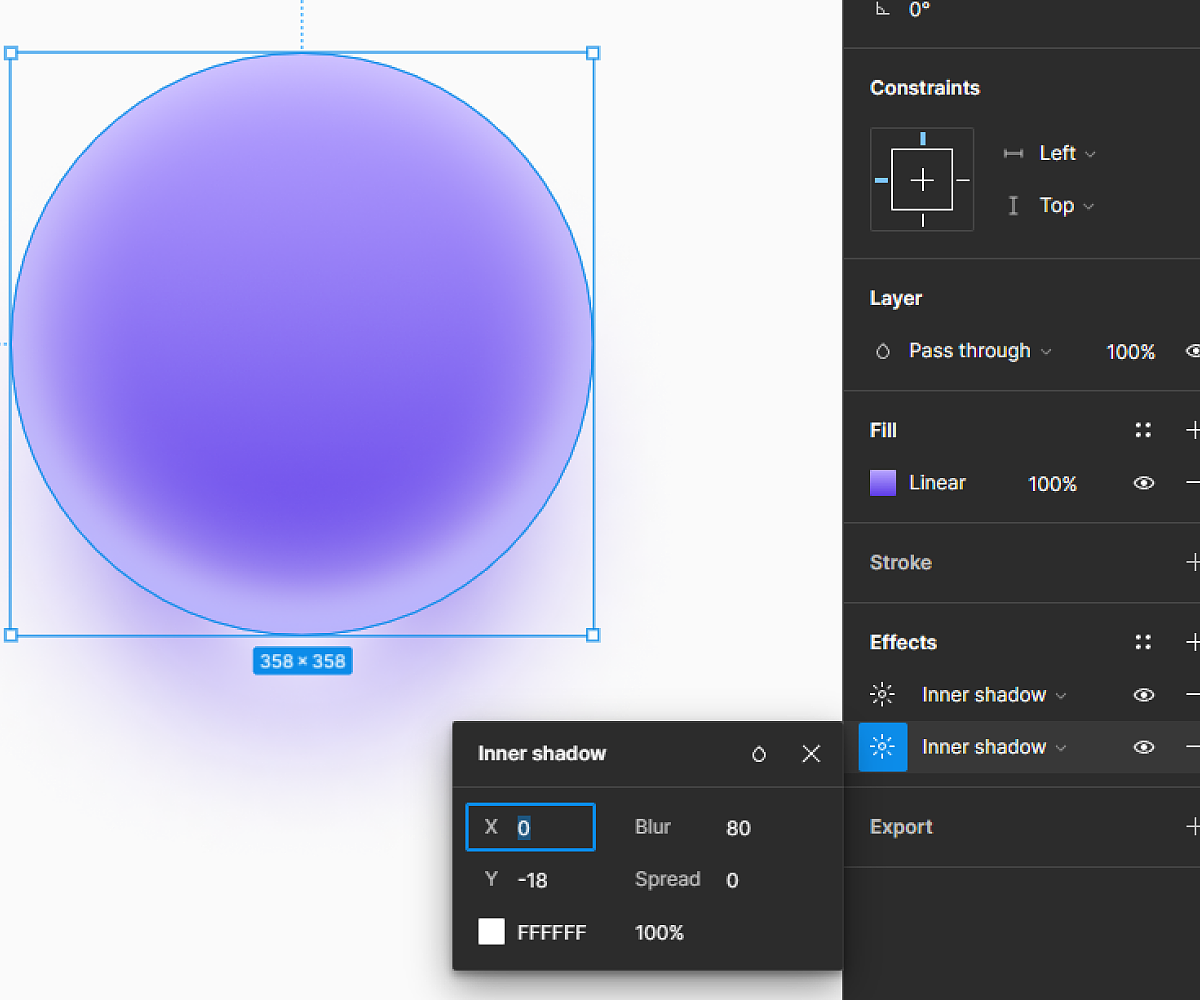Edit fill opacity 100% value
The width and height of the screenshot is (1200, 1000).
[x=1052, y=484]
